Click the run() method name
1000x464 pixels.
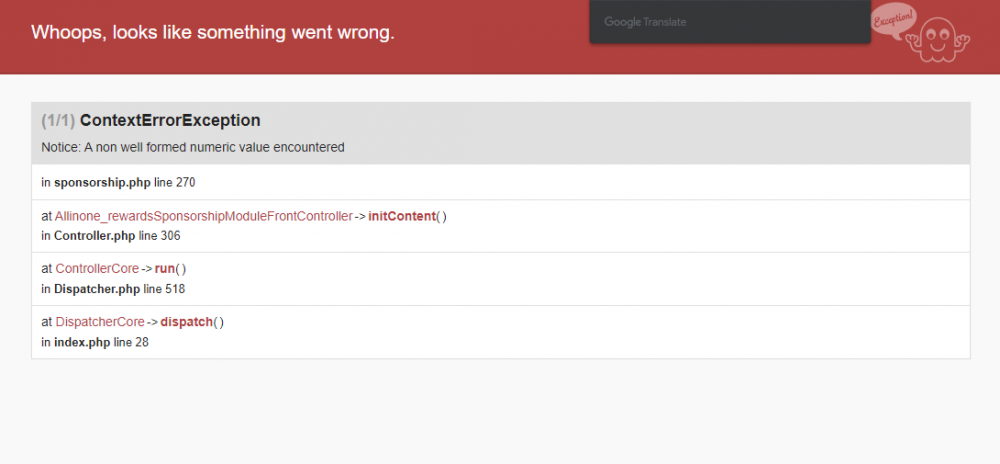tap(165, 269)
